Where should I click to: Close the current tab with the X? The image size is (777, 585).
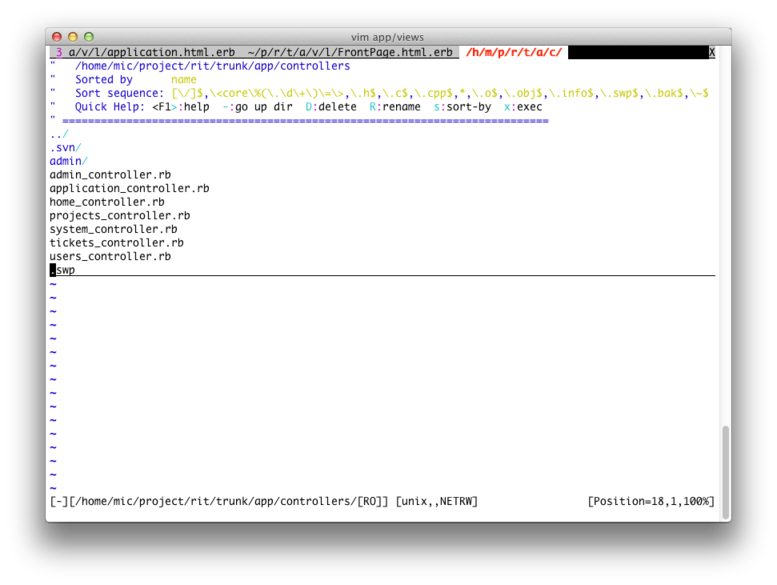(712, 52)
